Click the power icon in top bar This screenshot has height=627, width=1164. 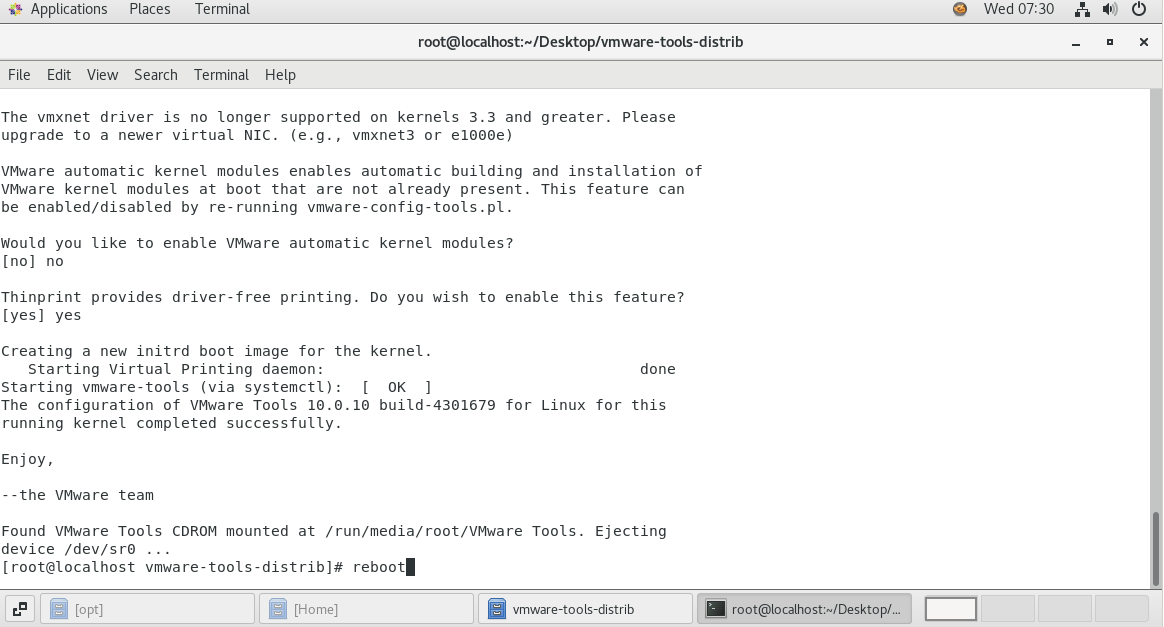pyautogui.click(x=1139, y=9)
